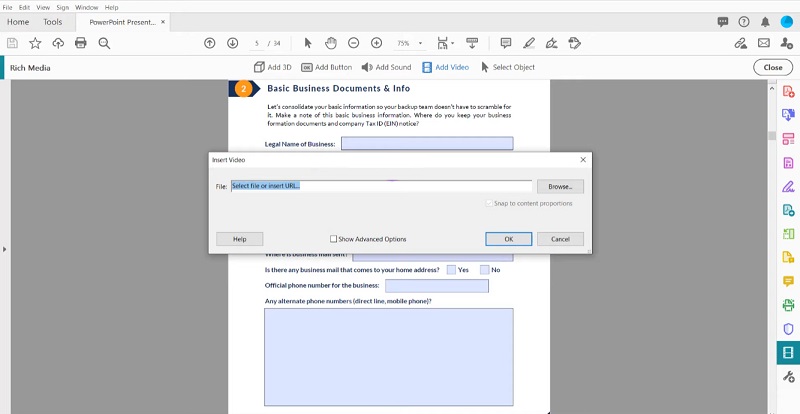Click Add 3D in Rich Media bar
This screenshot has height=414, width=800.
point(272,67)
